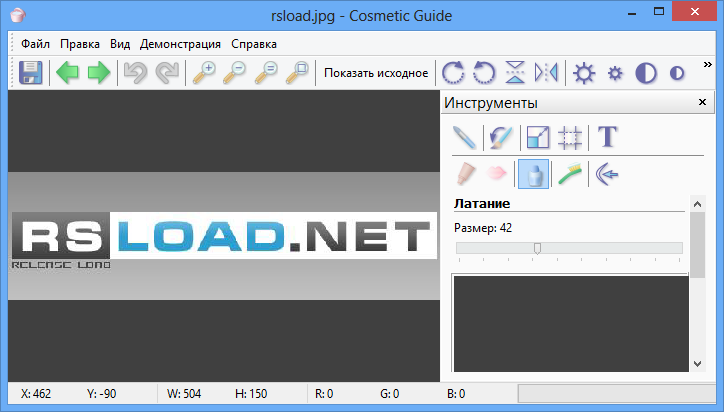
Task: Flip image vertically
Action: click(515, 73)
